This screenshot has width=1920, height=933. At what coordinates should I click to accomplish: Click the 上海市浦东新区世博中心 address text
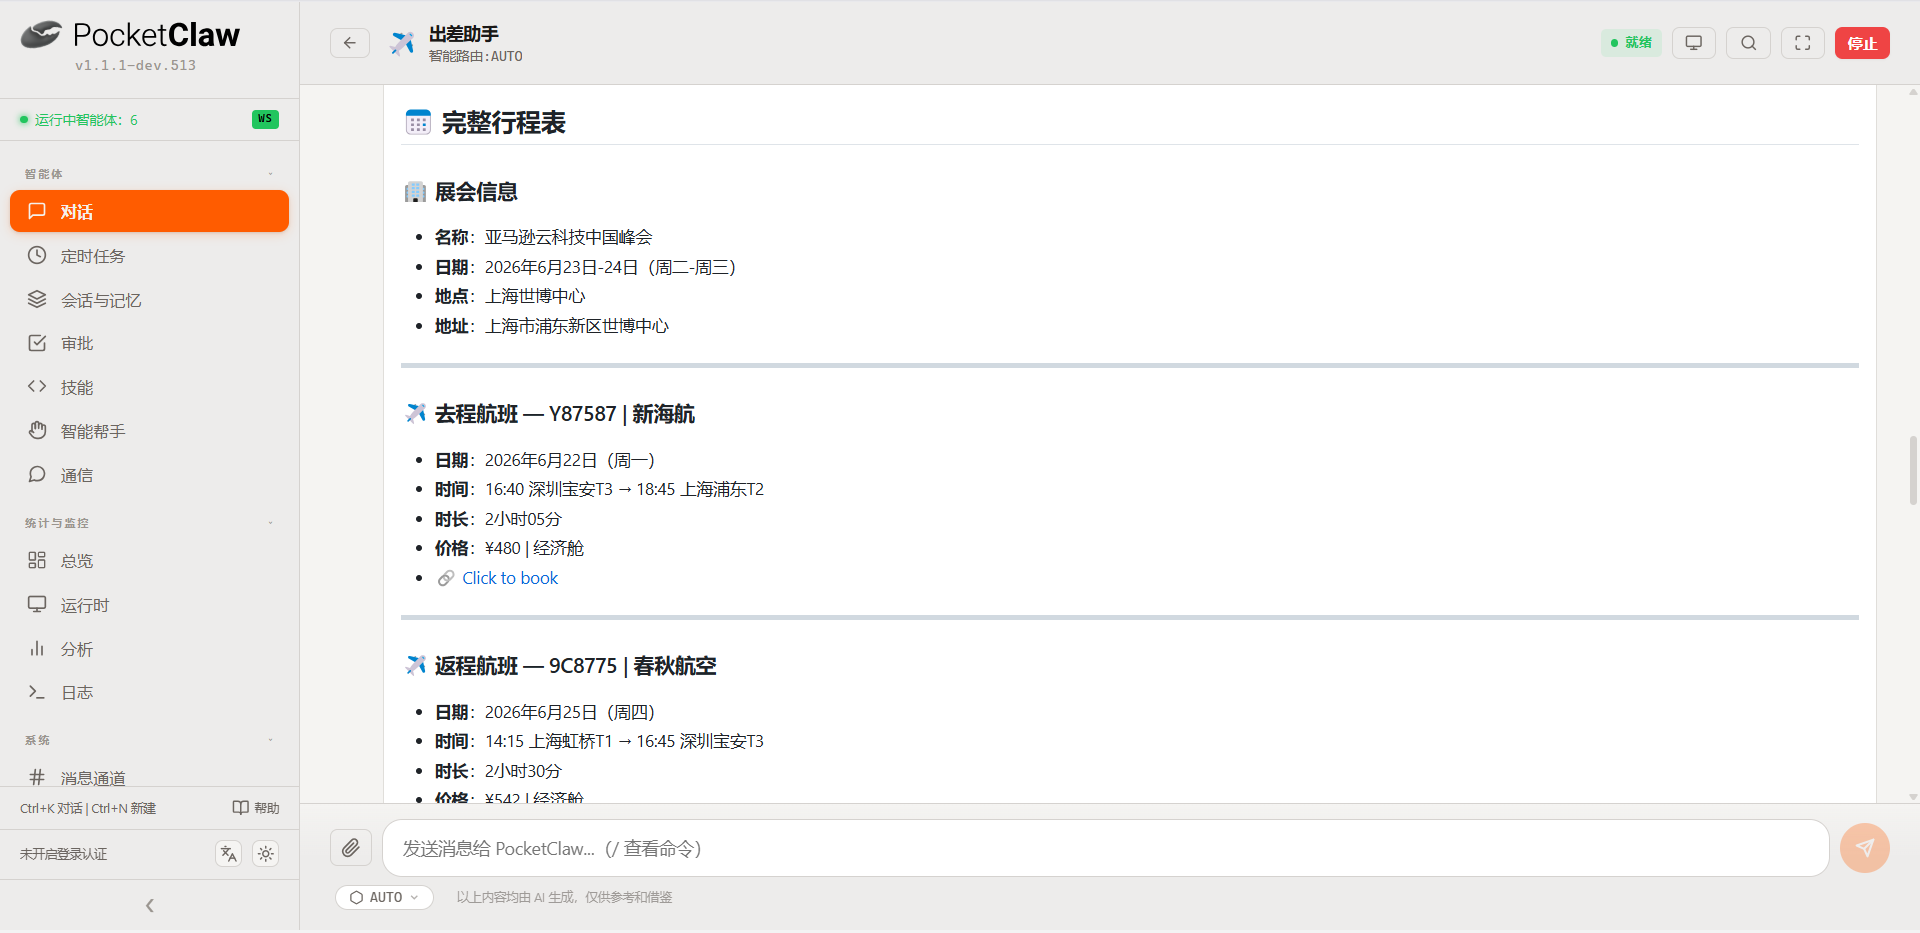(577, 326)
